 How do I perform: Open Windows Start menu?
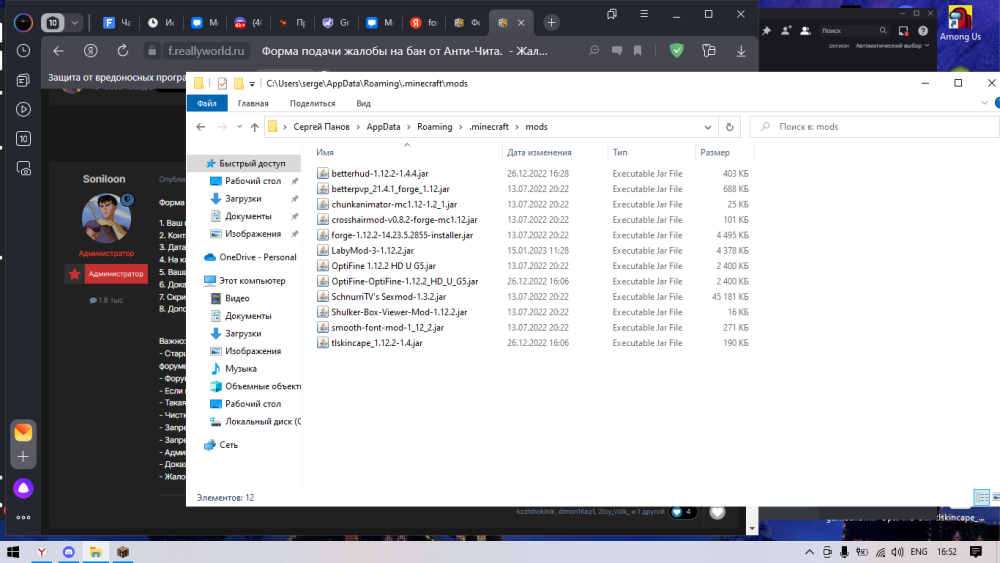(x=13, y=552)
